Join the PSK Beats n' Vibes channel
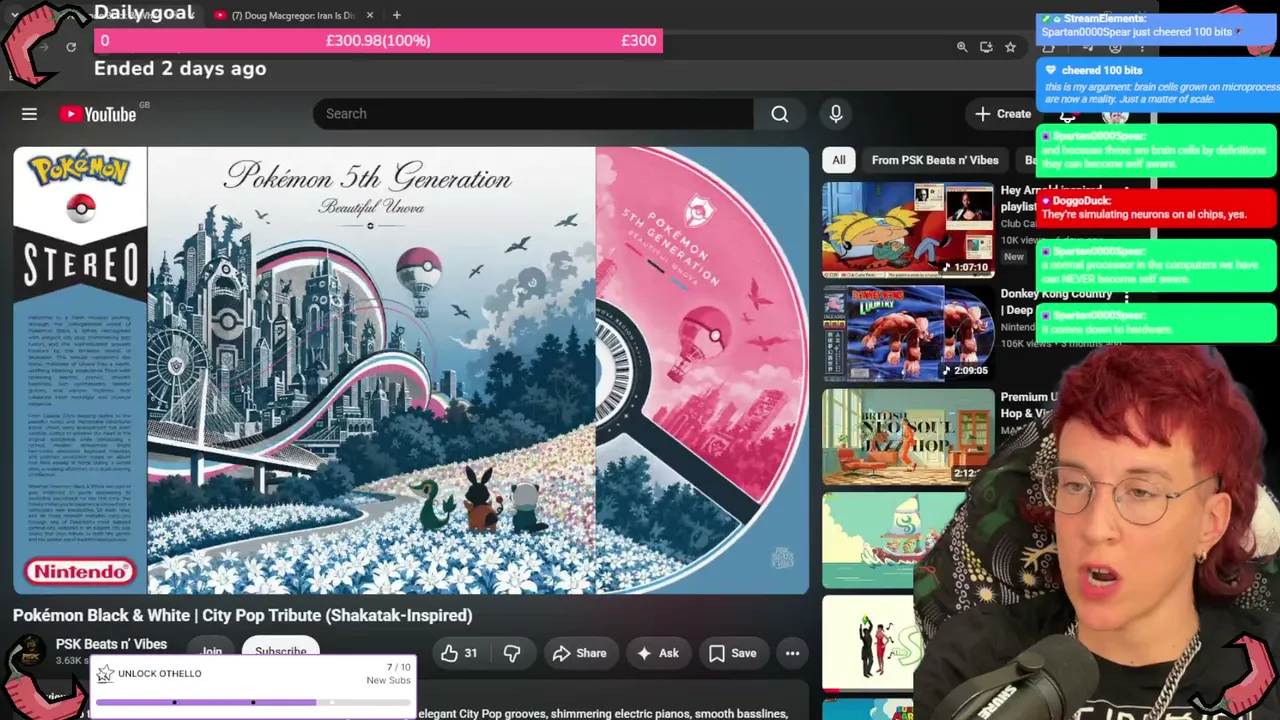The image size is (1280, 720). [x=211, y=651]
